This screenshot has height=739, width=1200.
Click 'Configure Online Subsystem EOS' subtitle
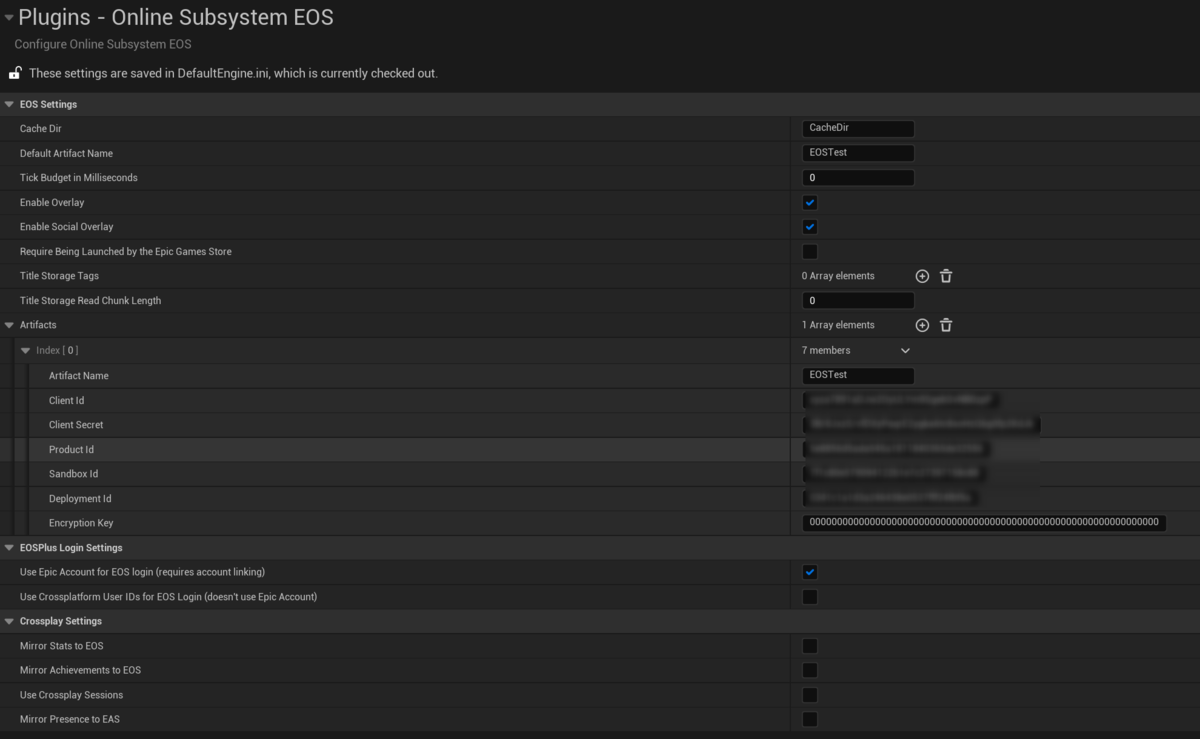coord(103,45)
